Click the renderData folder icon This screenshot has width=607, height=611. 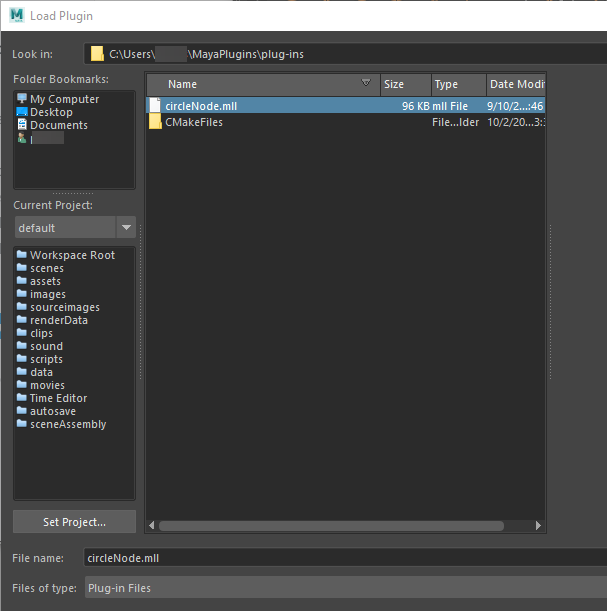[22, 320]
